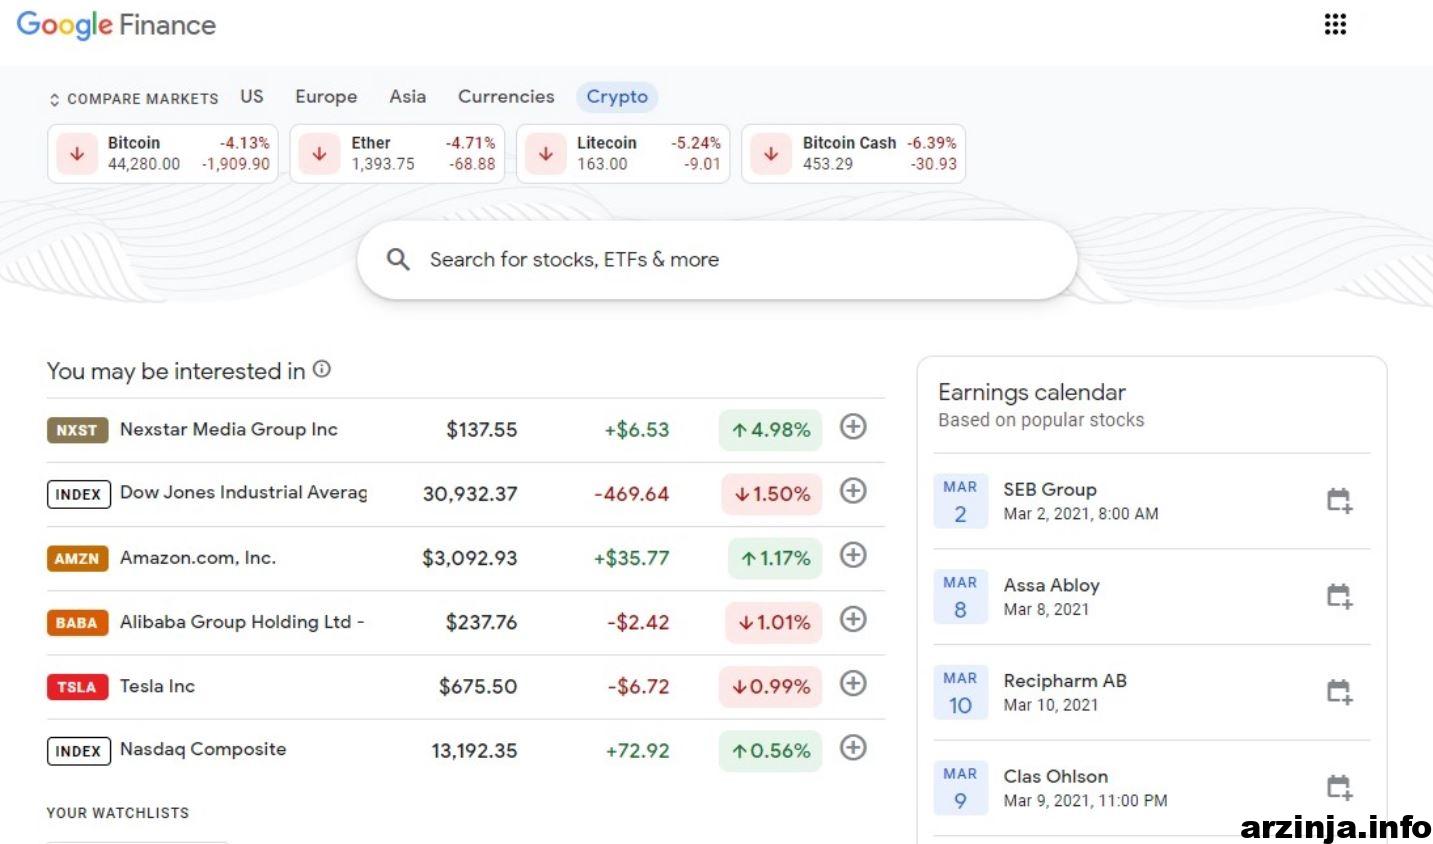
Task: Open the Google apps grid icon
Action: click(1335, 24)
